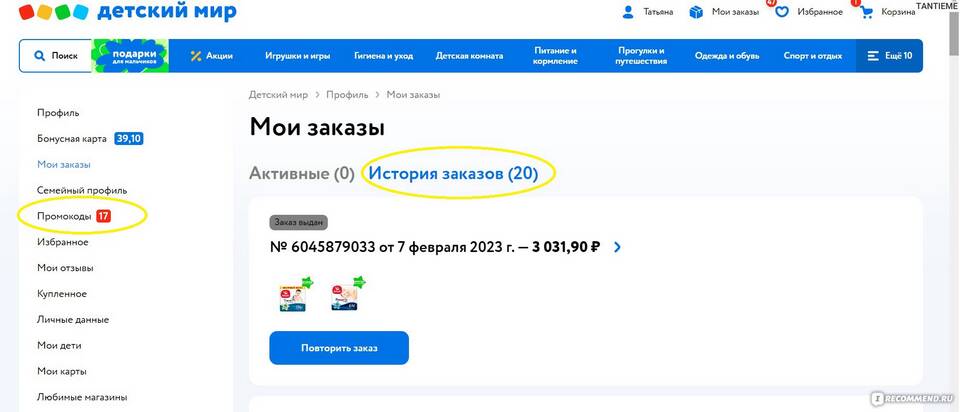Click the Поиск search field

56,56
